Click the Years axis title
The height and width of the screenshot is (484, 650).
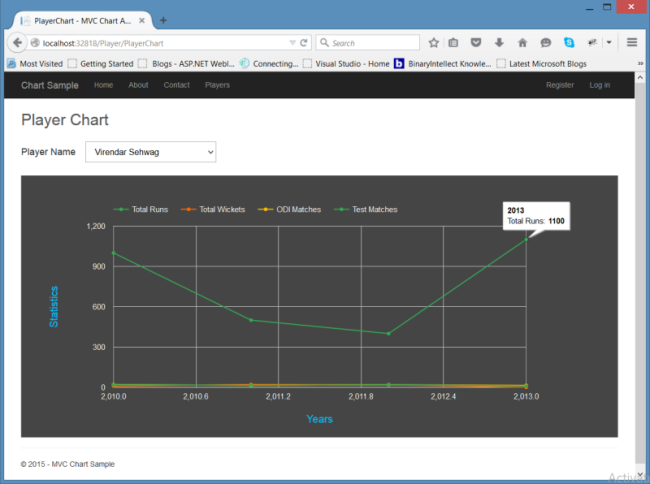[x=319, y=419]
